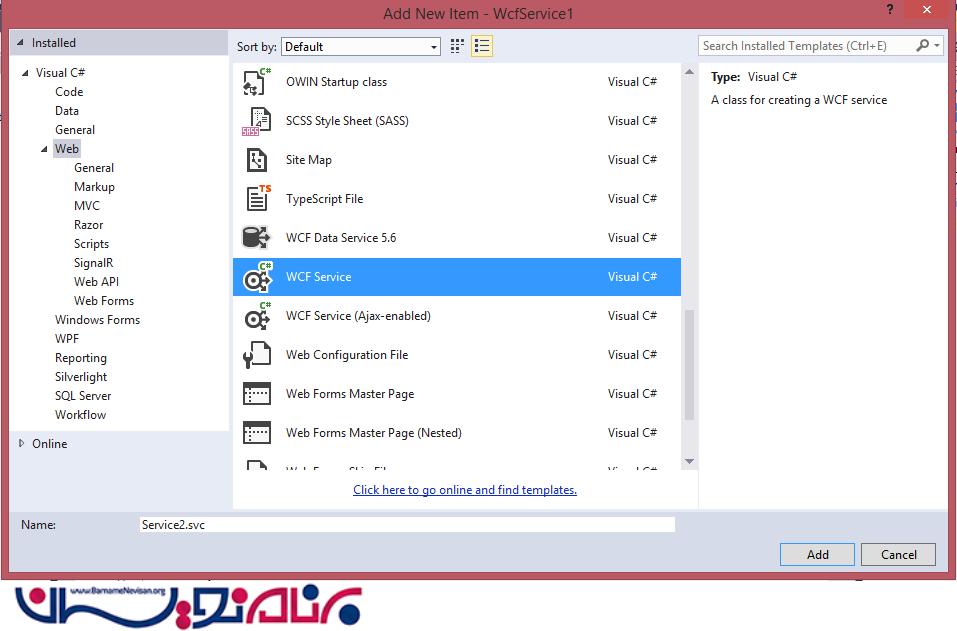Collapse the Visual C# tree node
957x631 pixels.
26,73
